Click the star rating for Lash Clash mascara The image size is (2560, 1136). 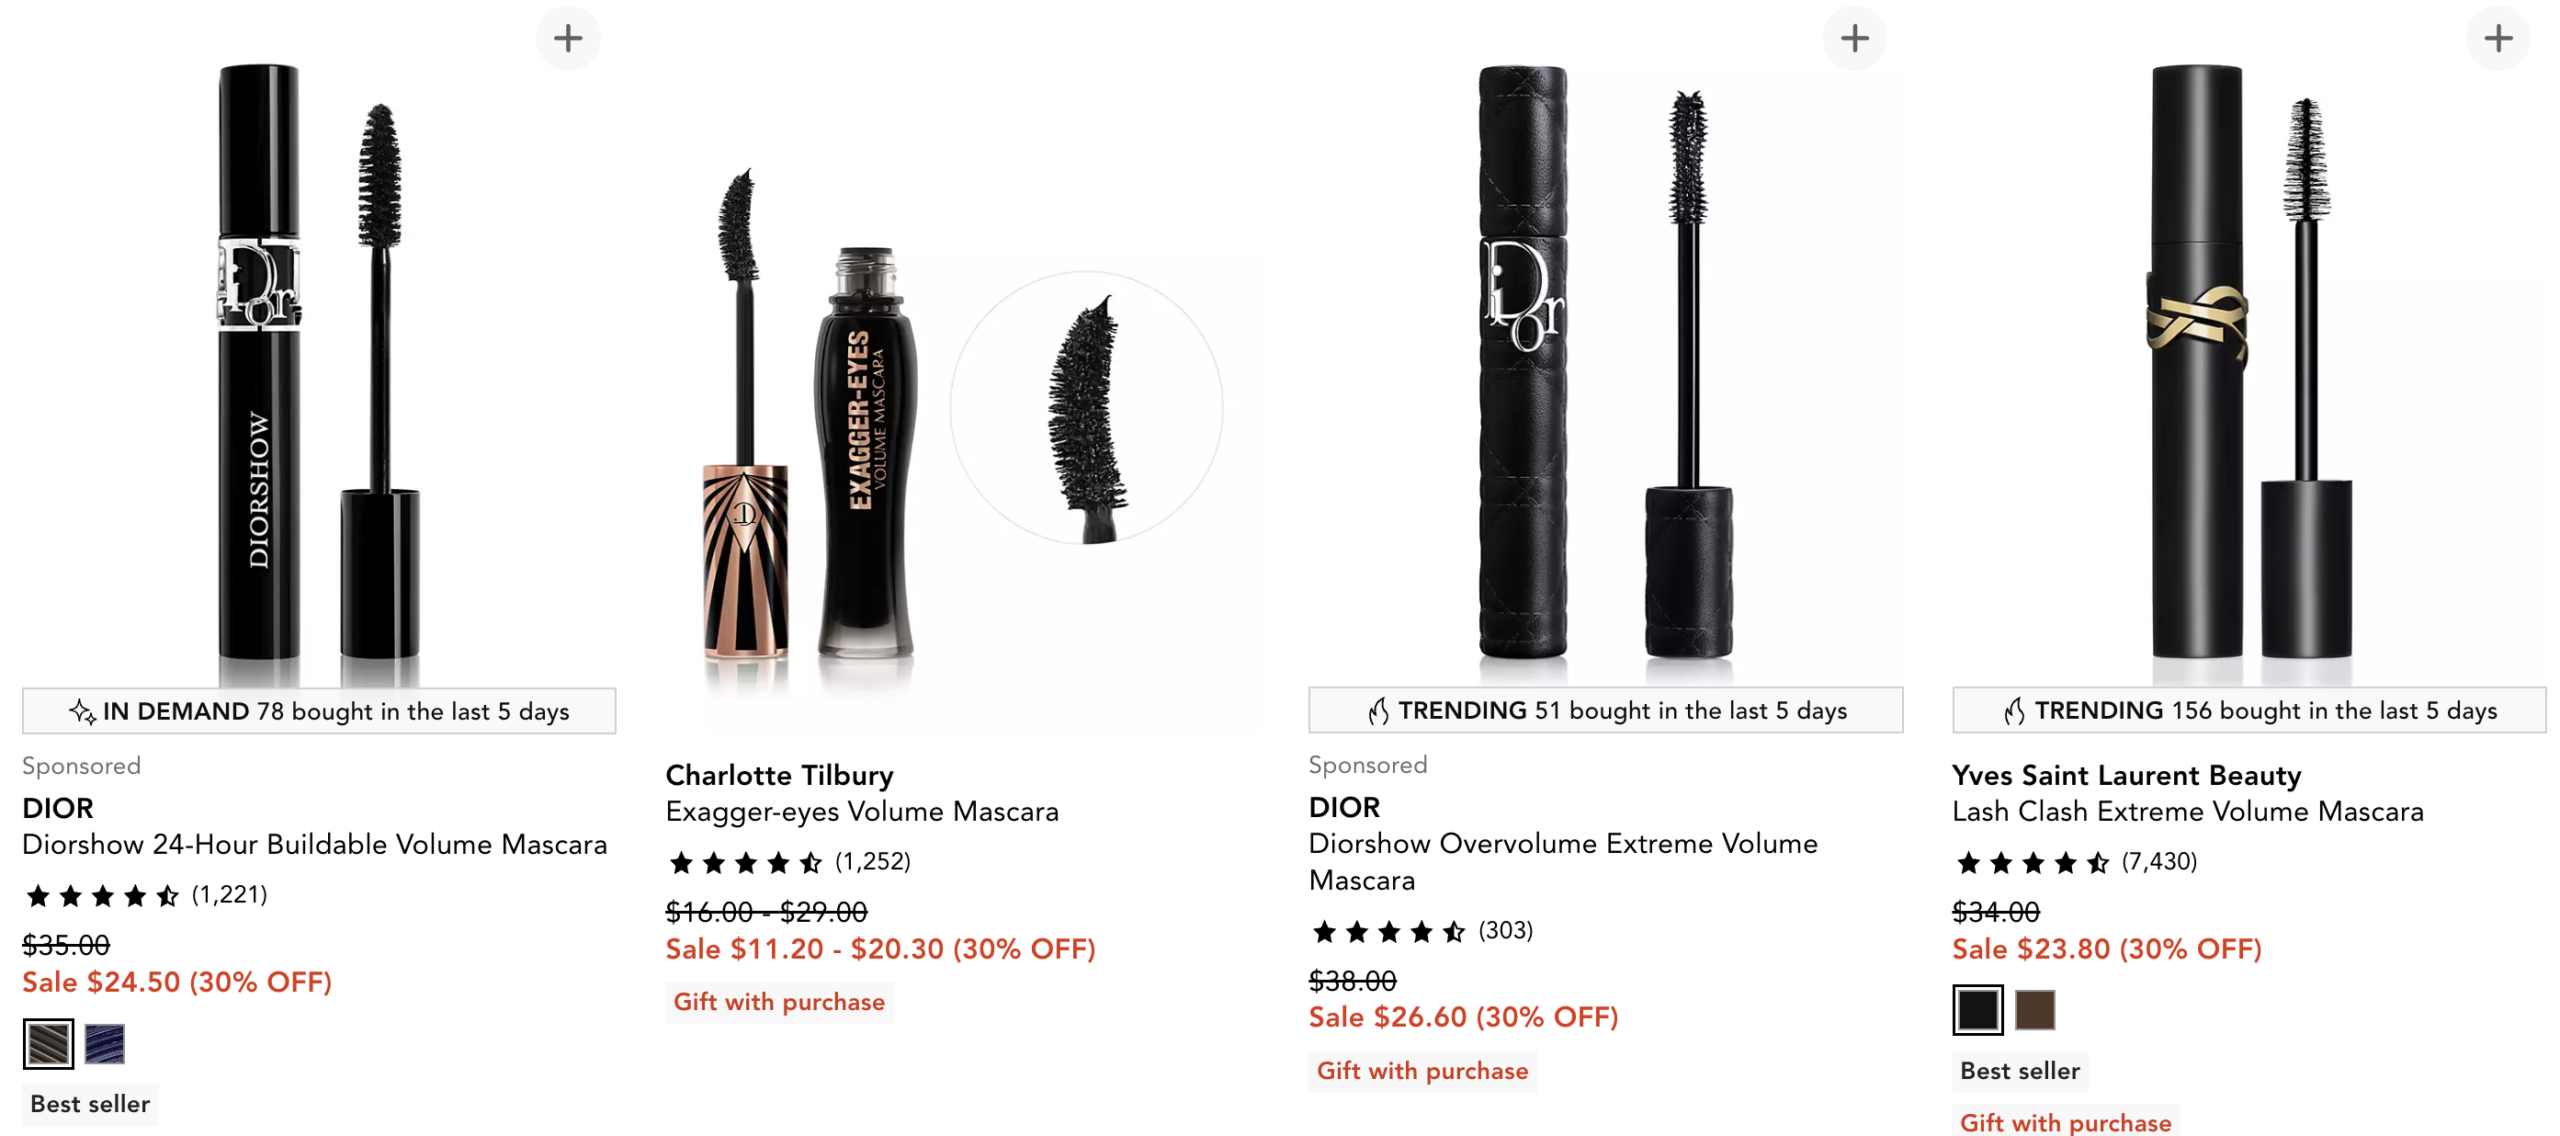(2032, 862)
